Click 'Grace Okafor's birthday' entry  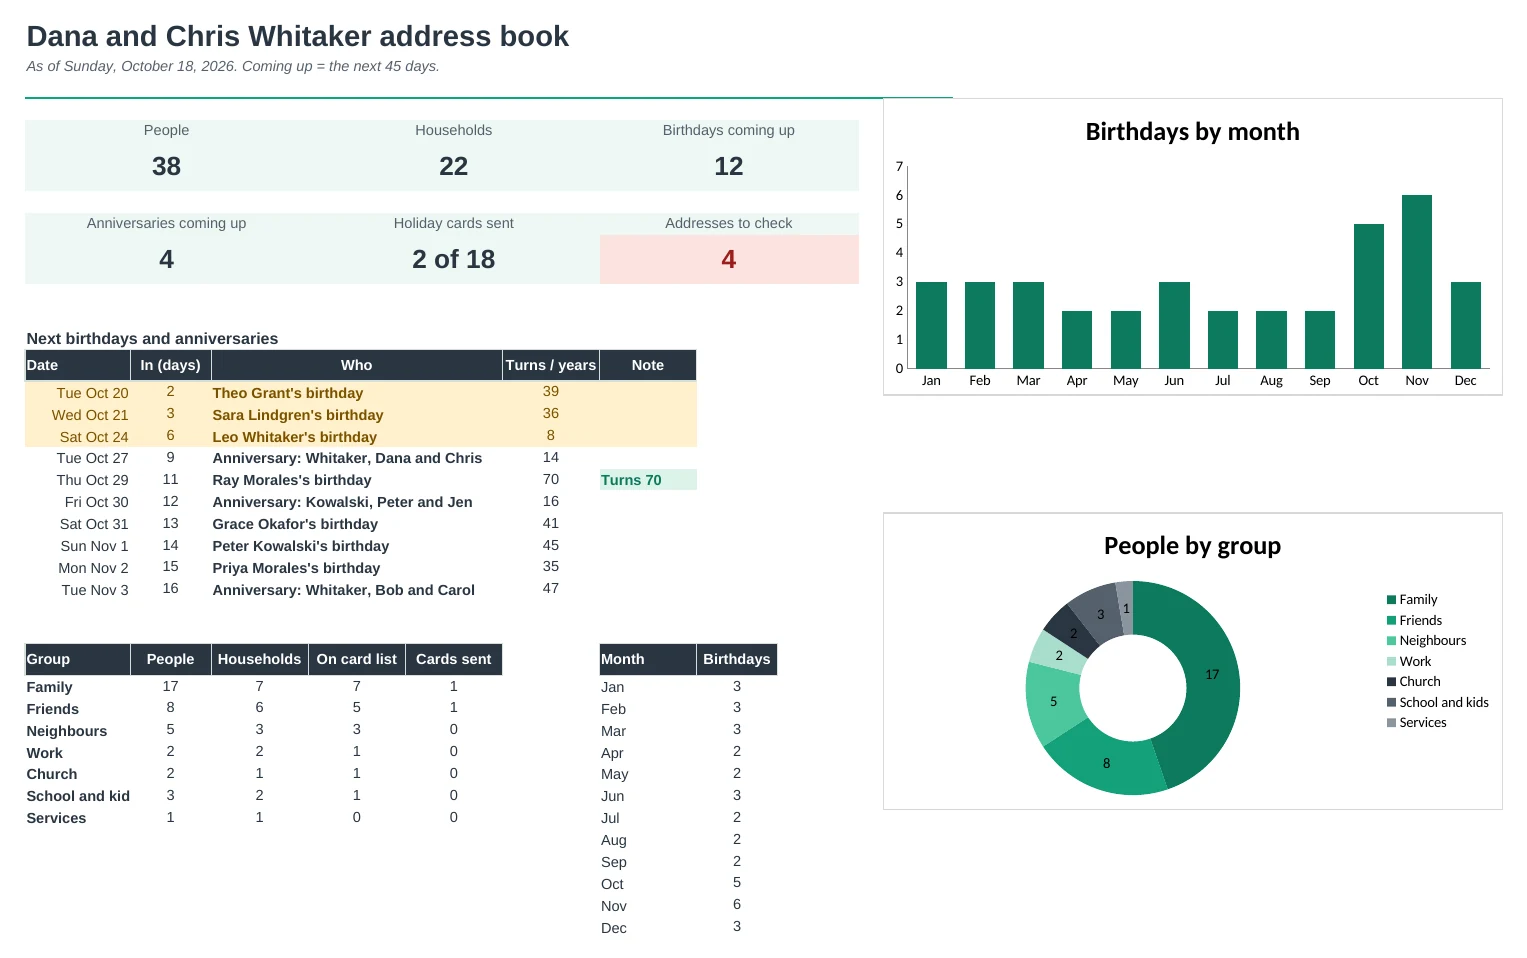[295, 524]
